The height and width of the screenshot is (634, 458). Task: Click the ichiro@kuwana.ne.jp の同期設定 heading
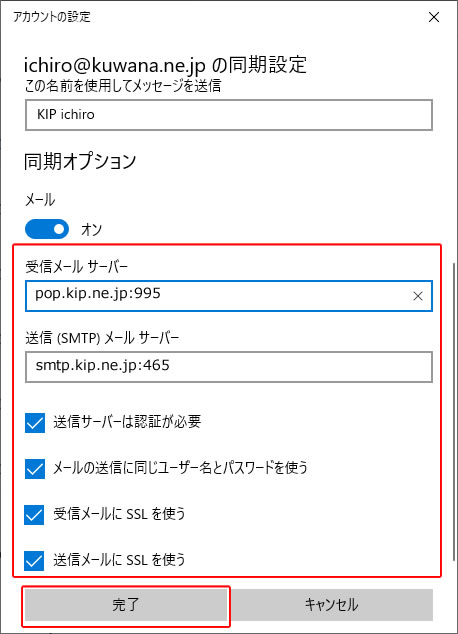click(165, 65)
